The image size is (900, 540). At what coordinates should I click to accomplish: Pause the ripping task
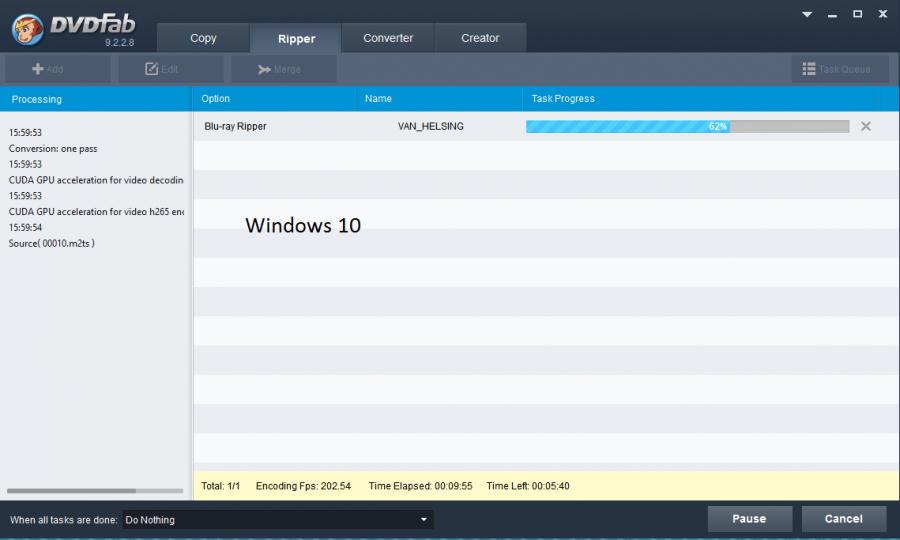[x=750, y=519]
